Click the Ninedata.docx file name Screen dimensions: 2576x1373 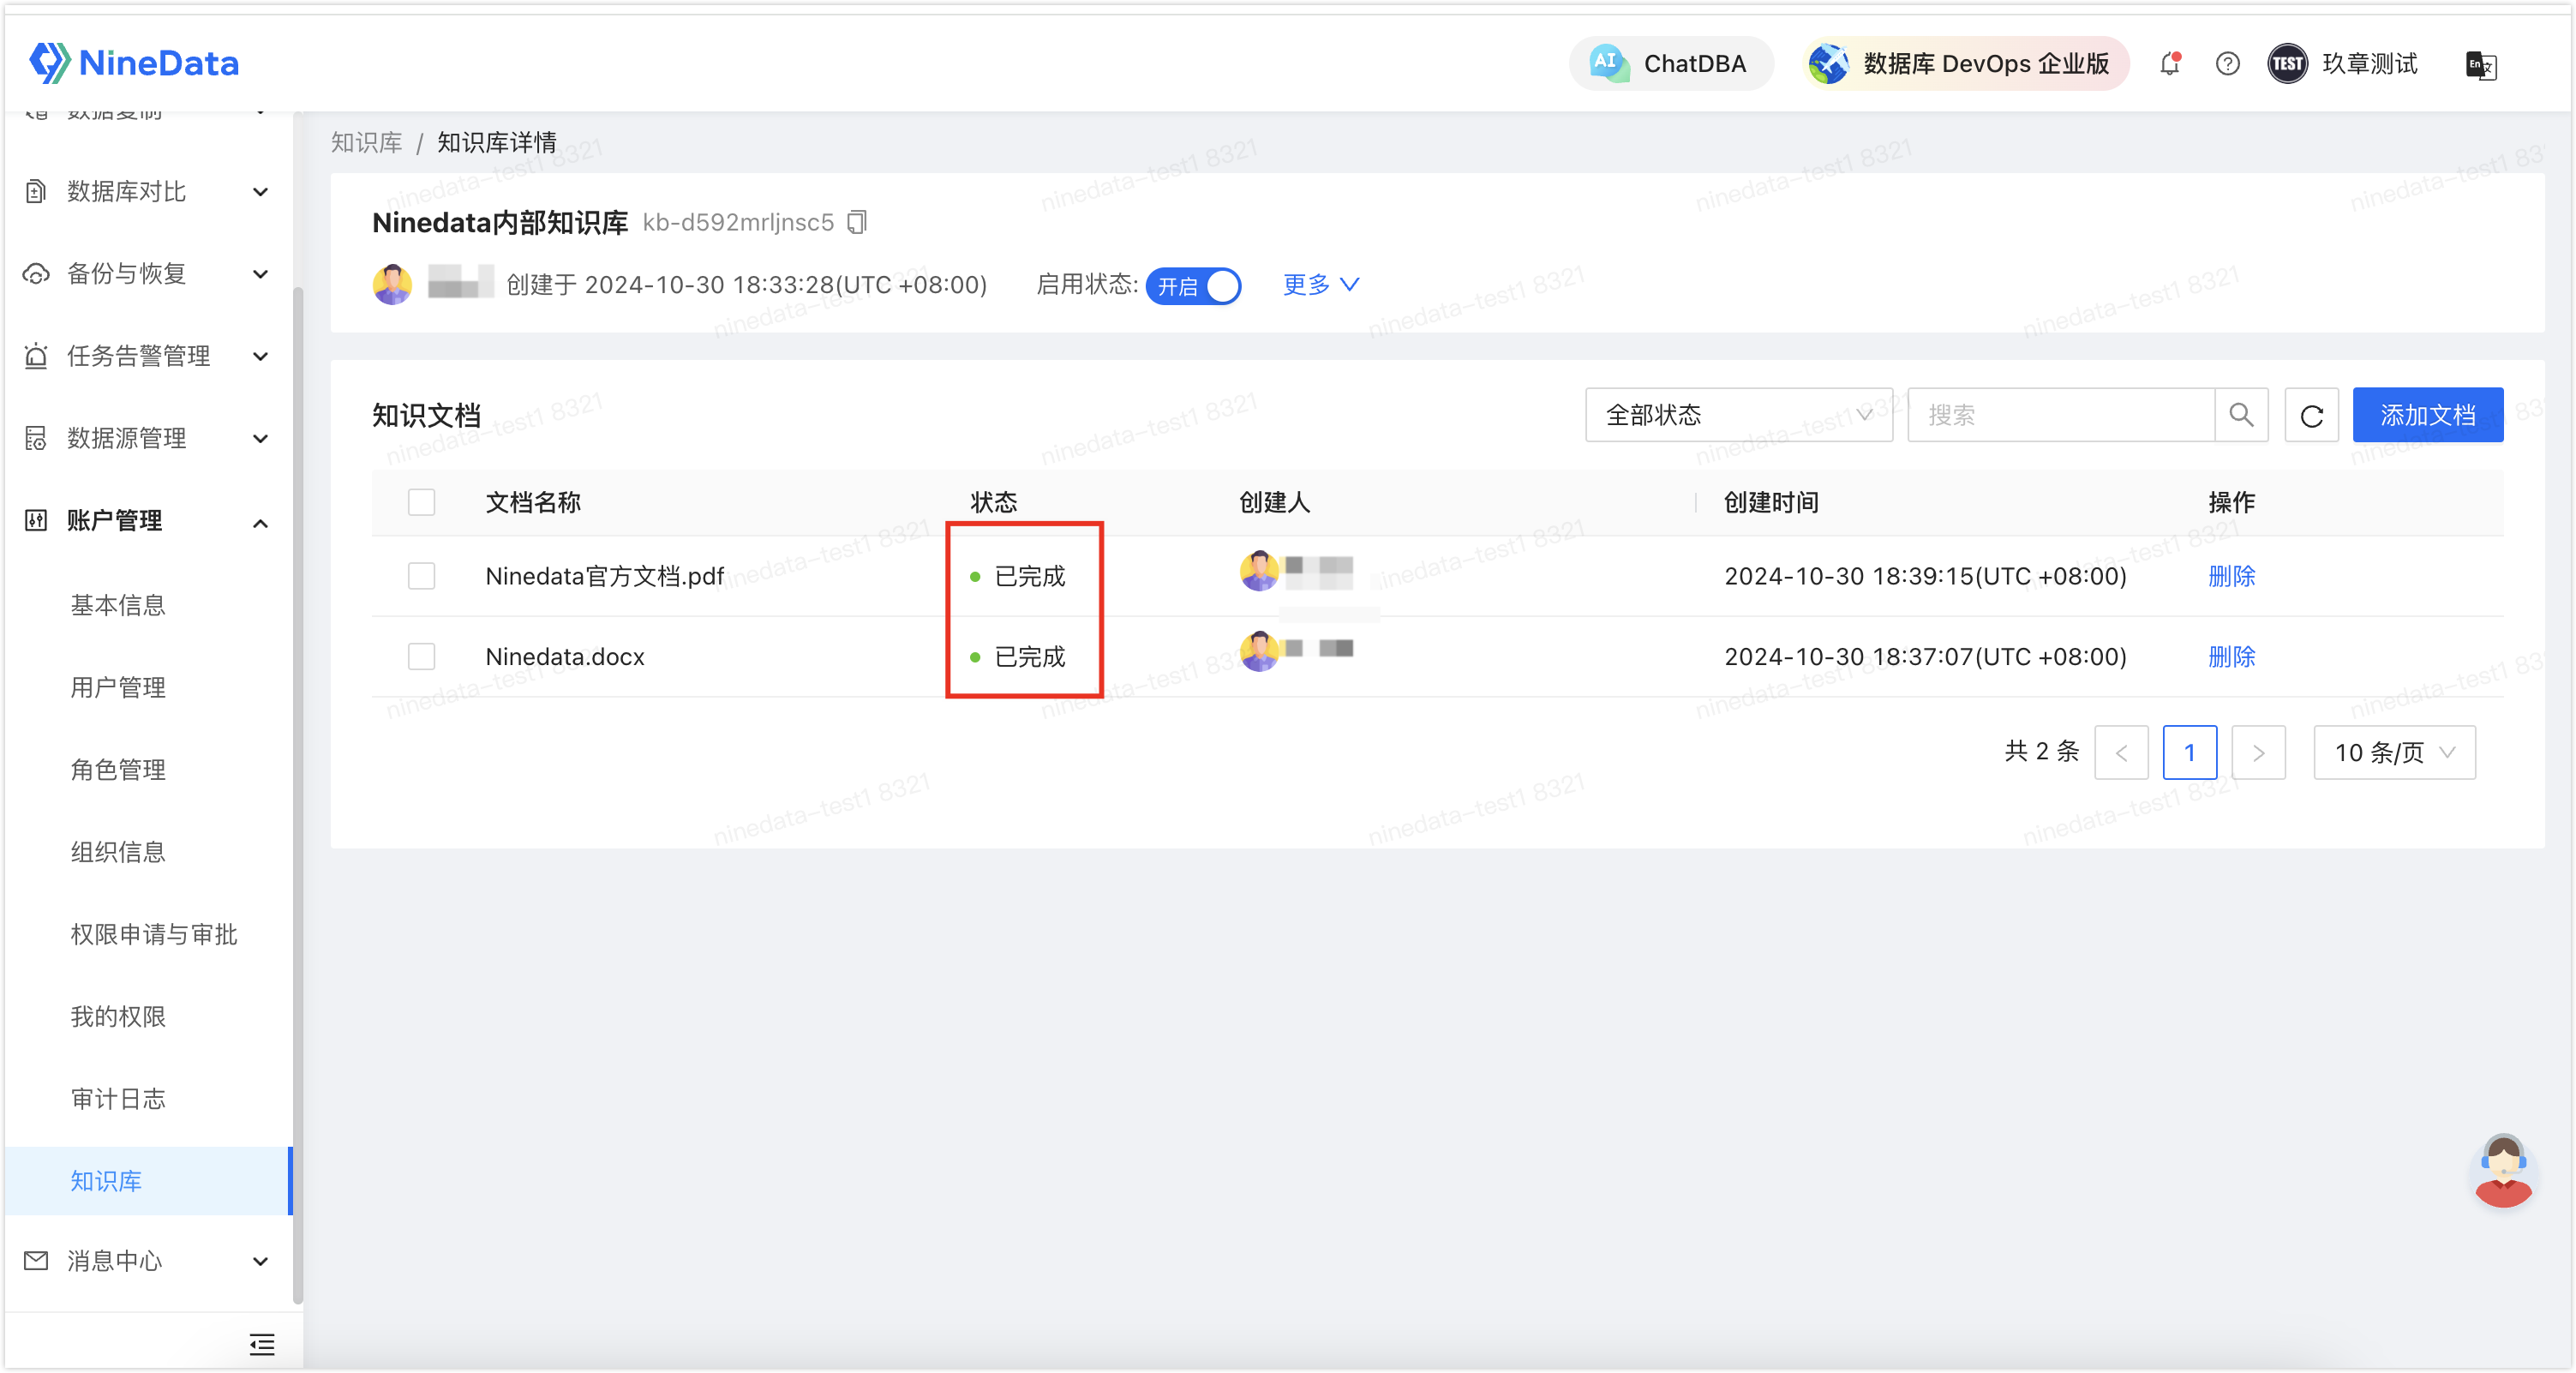[565, 656]
